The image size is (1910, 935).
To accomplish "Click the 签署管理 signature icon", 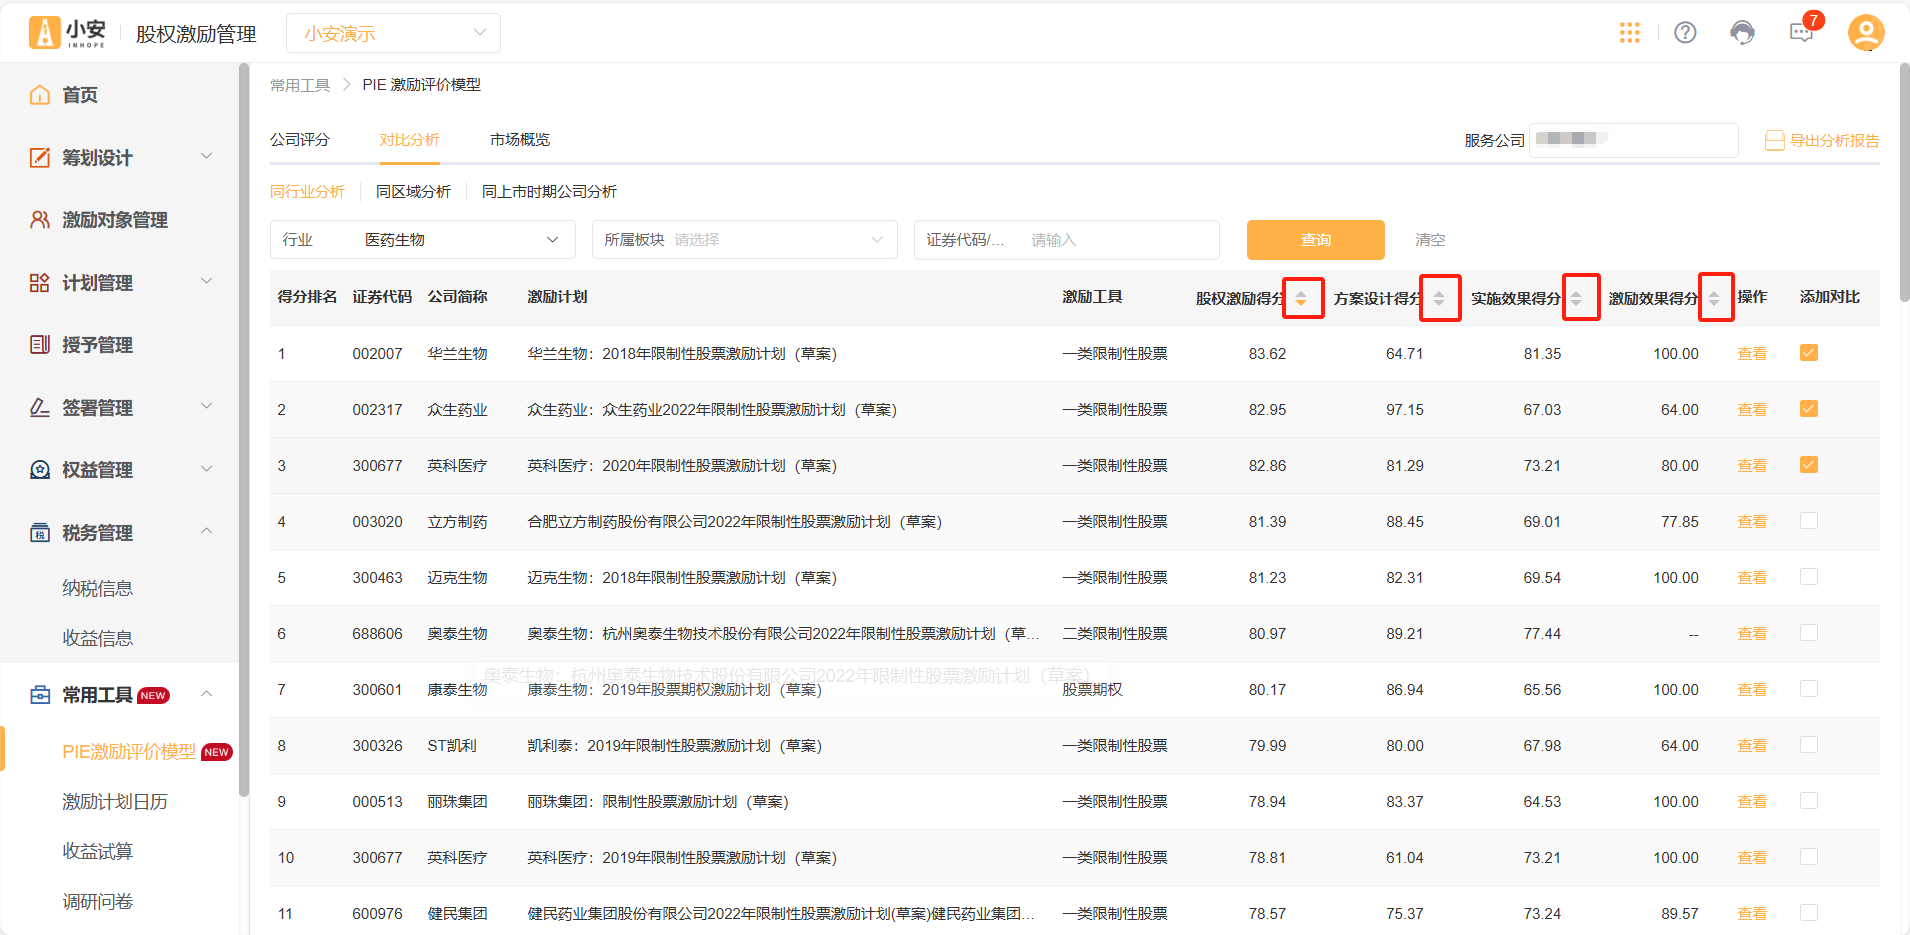I will tap(40, 407).
